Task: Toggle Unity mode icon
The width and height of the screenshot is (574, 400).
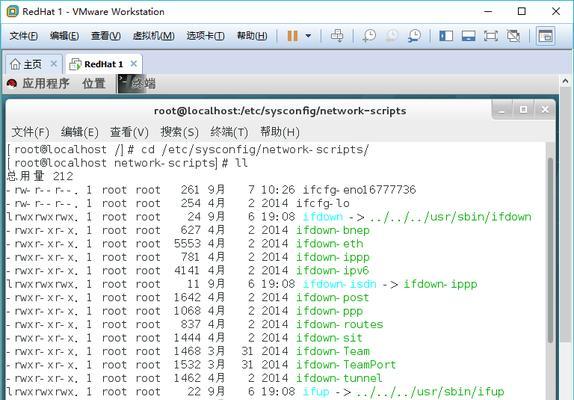Action: pyautogui.click(x=513, y=36)
